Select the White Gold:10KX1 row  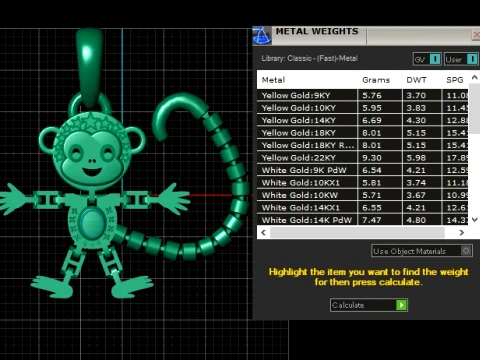(x=363, y=183)
